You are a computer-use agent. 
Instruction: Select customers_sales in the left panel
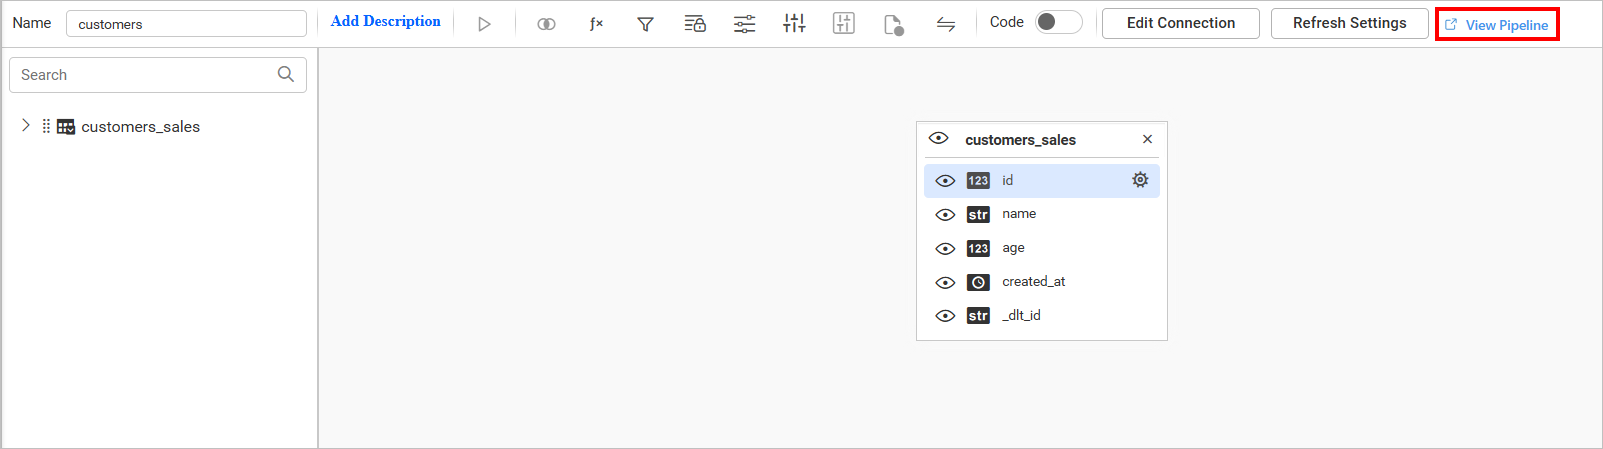click(x=140, y=127)
